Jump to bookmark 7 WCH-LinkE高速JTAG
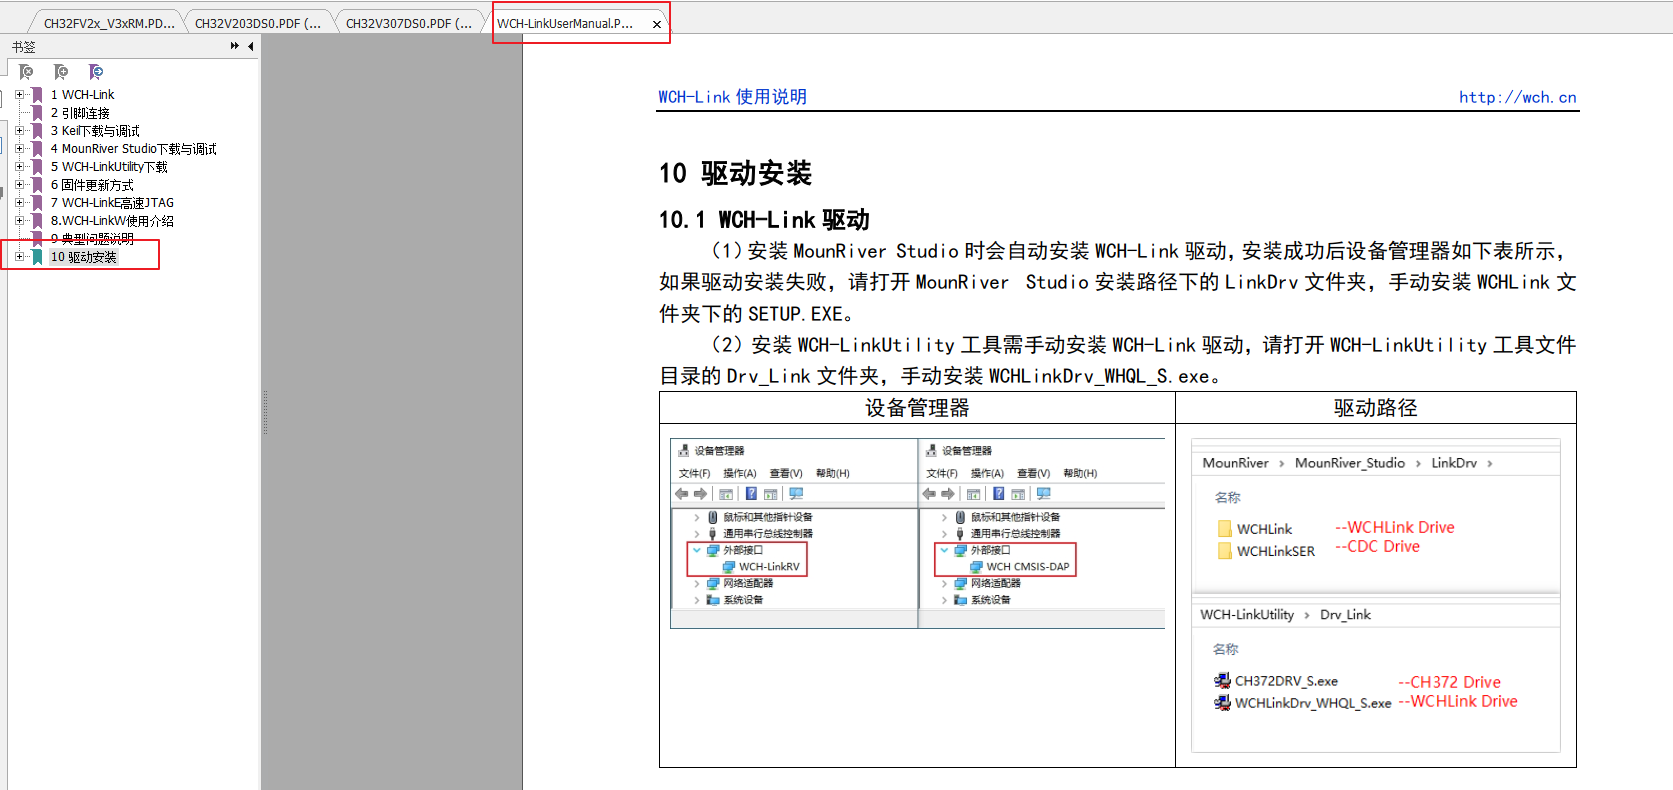1673x790 pixels. pos(112,203)
